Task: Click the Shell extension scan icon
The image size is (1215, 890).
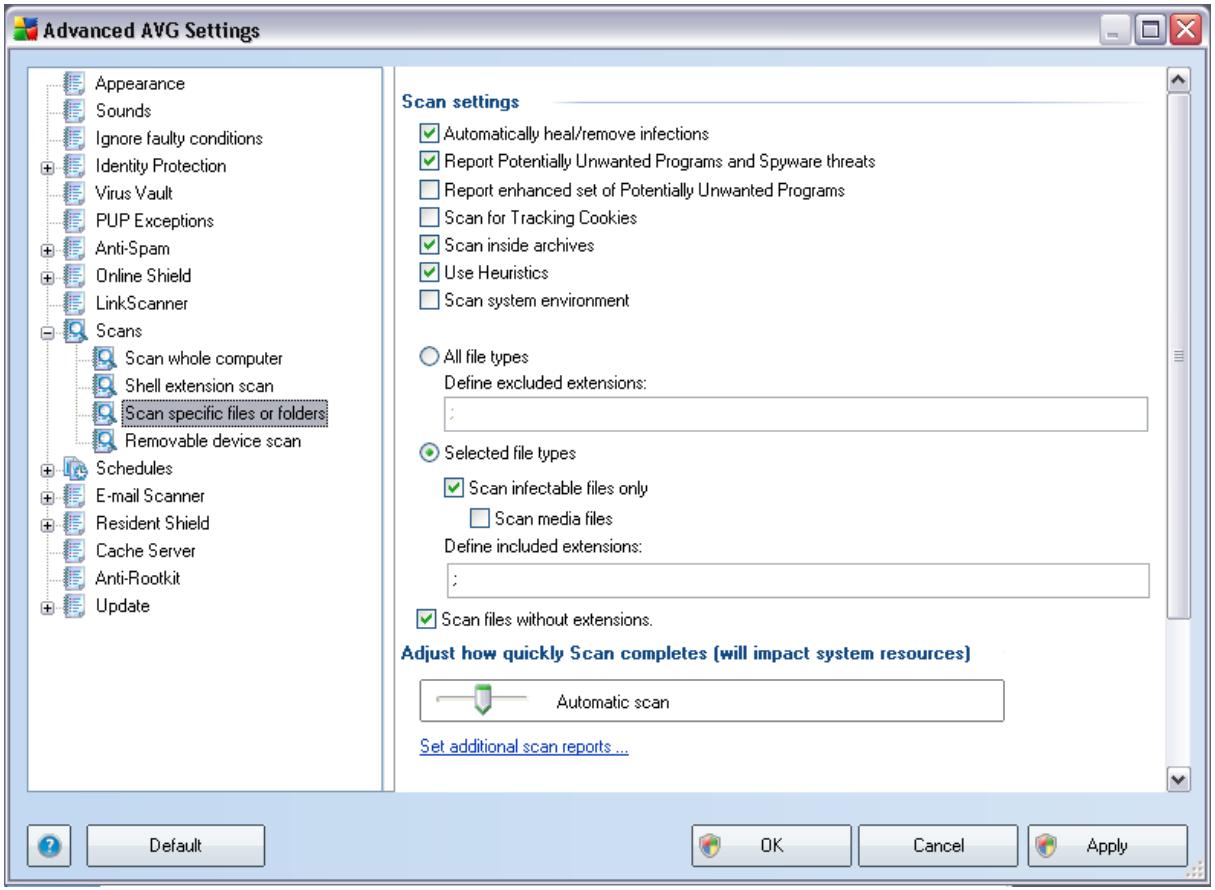Action: click(x=105, y=384)
